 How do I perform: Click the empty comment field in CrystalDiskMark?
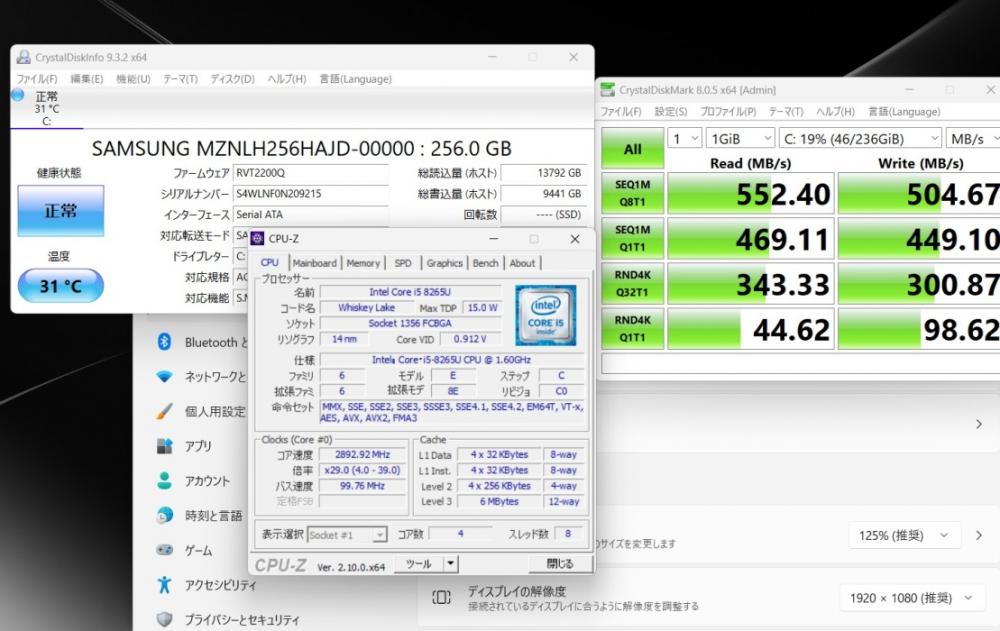(800, 364)
